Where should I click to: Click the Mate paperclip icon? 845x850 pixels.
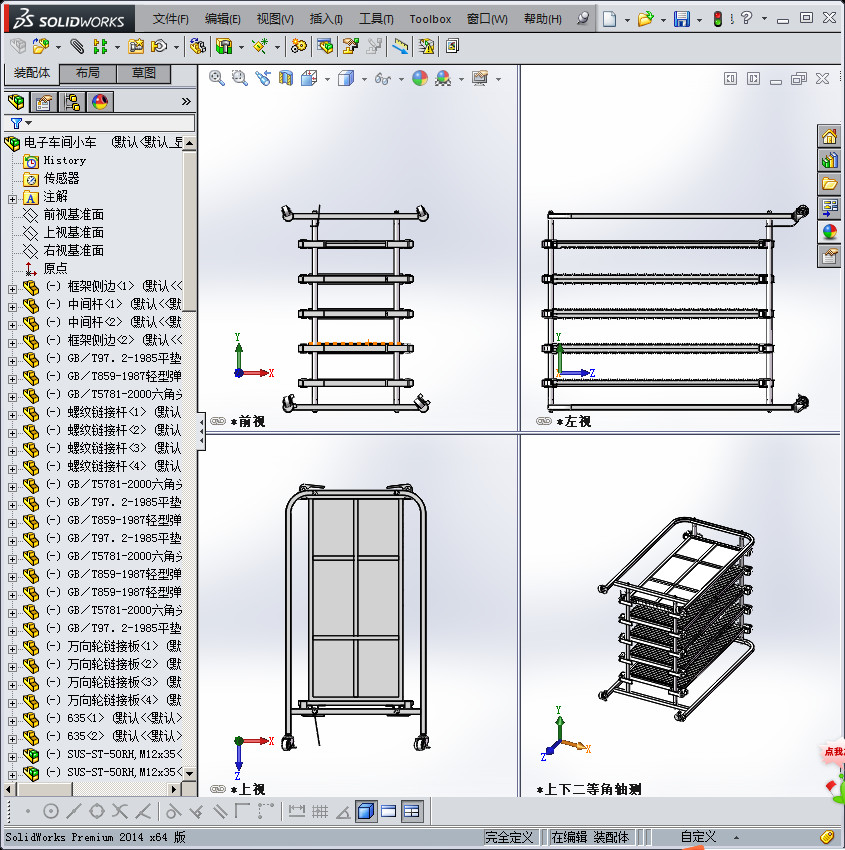(x=77, y=47)
